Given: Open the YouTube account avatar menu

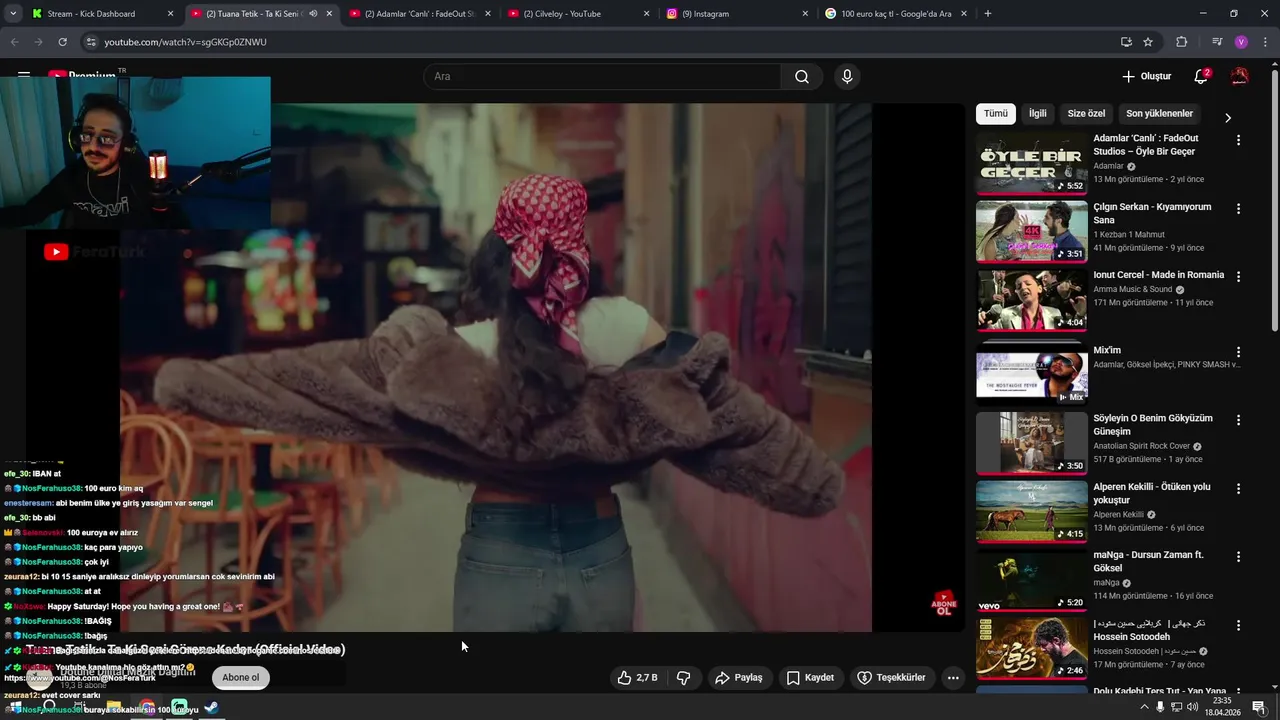Looking at the screenshot, I should (1240, 76).
